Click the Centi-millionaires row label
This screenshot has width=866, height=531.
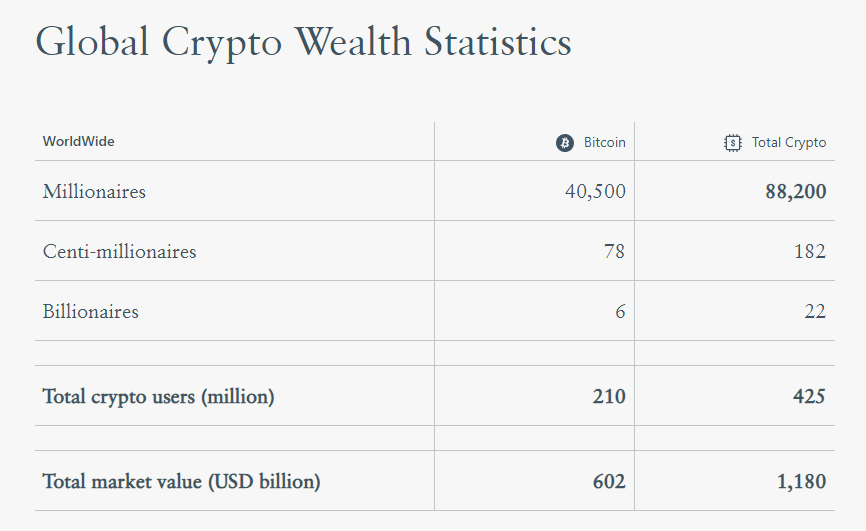[x=120, y=252]
